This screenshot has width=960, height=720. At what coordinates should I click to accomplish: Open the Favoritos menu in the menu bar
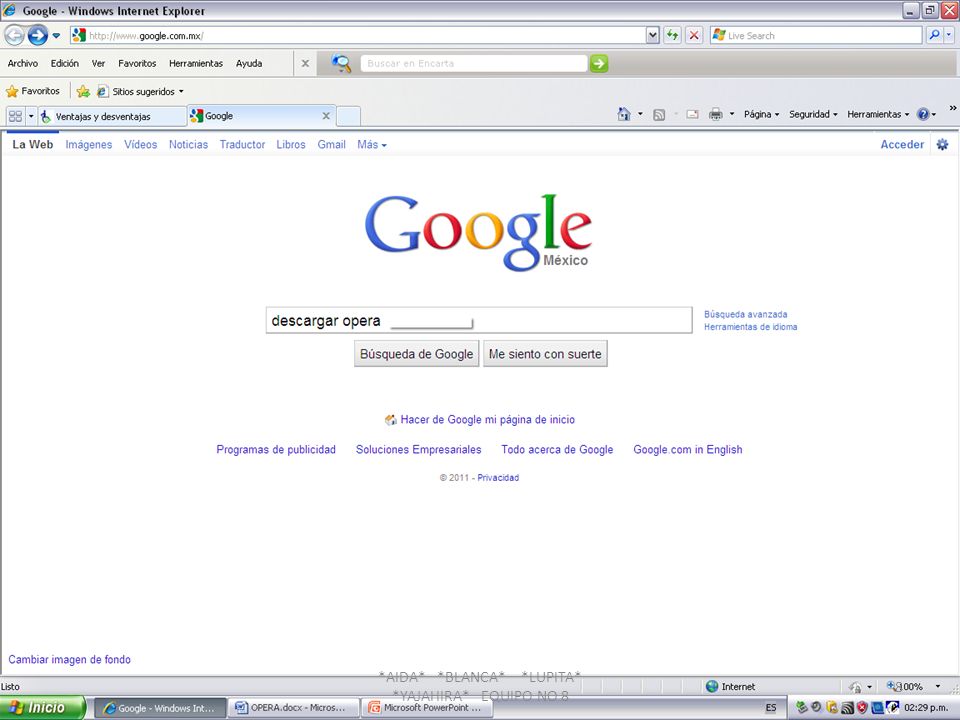(137, 63)
